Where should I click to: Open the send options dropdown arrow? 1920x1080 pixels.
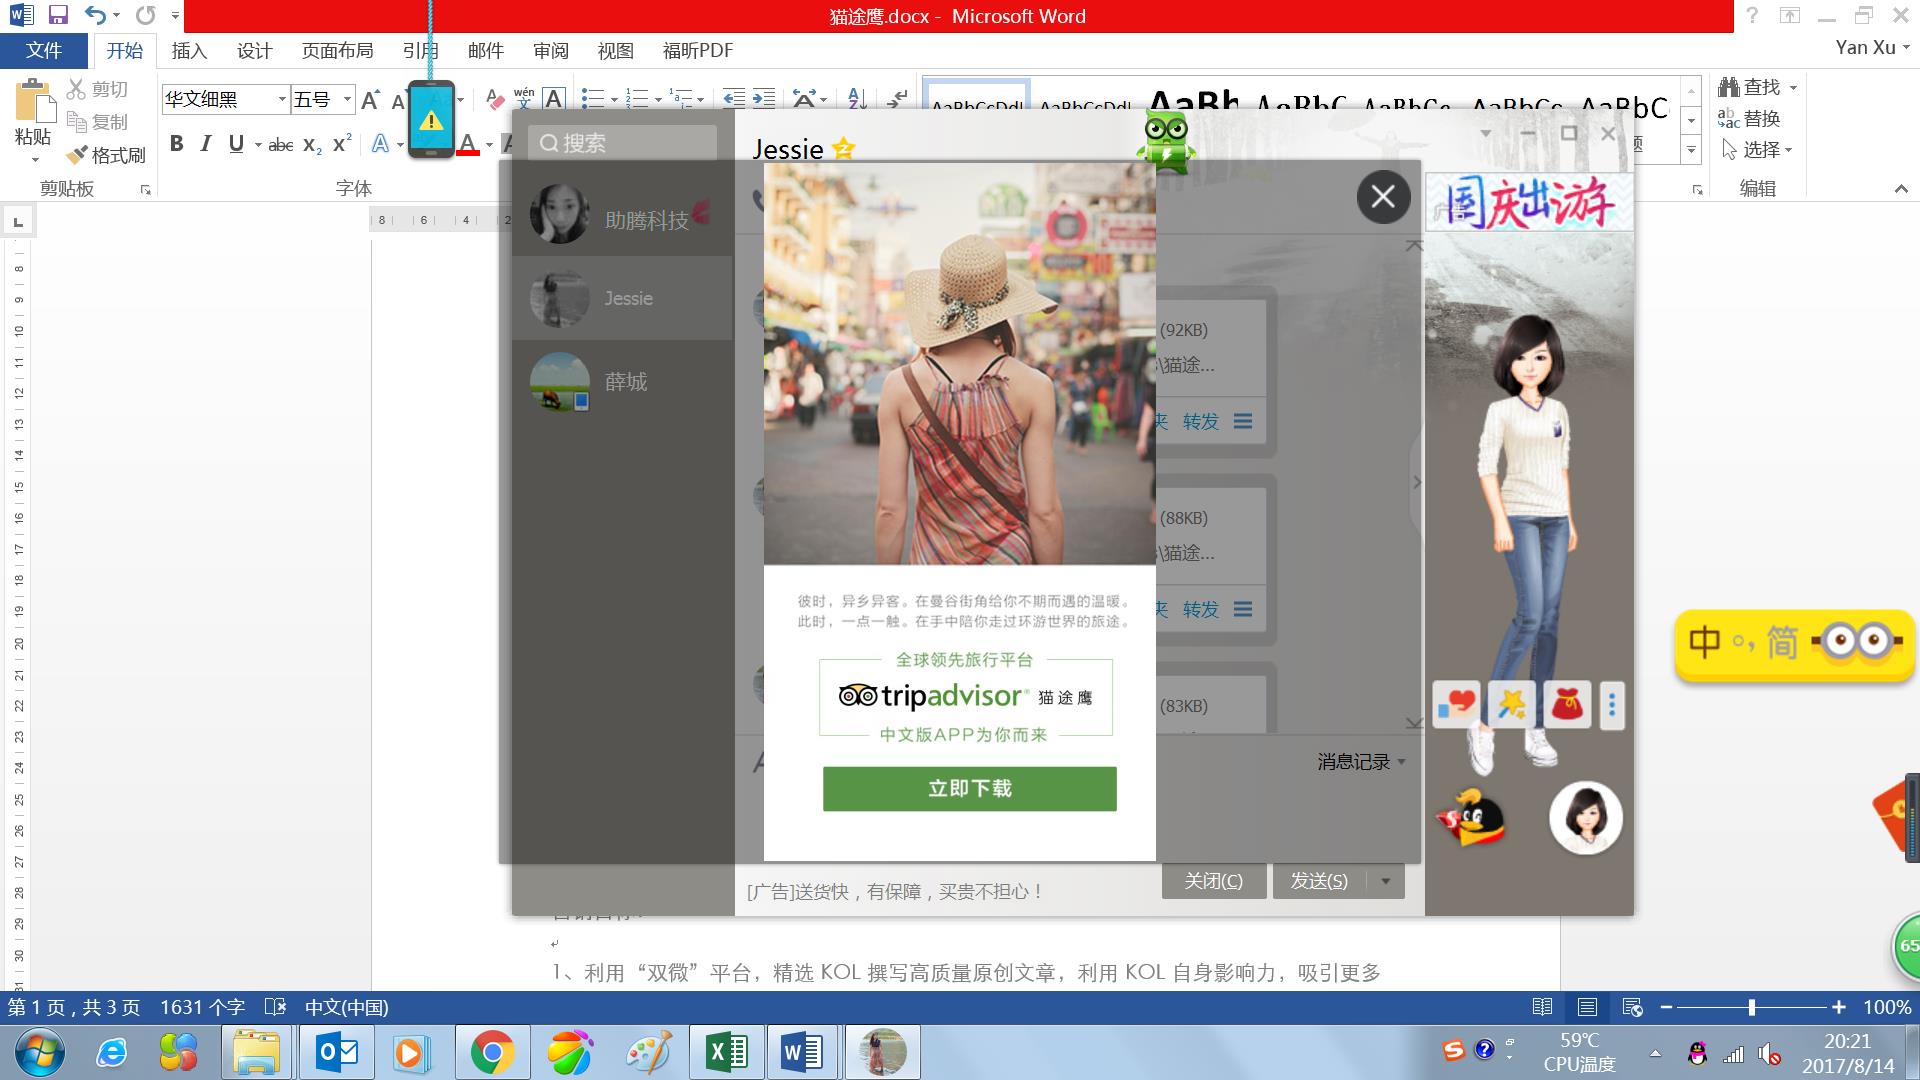coord(1386,881)
